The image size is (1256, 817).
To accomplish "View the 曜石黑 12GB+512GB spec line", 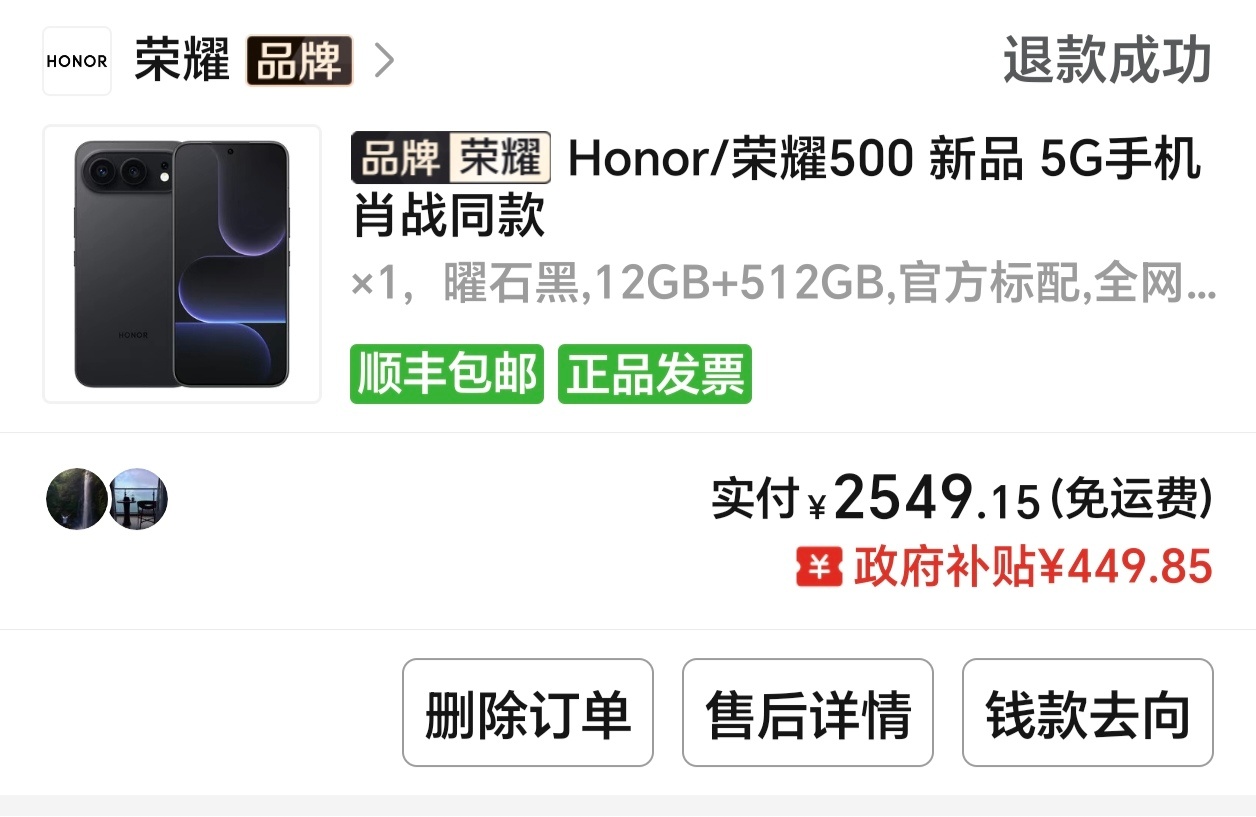I will (x=784, y=285).
